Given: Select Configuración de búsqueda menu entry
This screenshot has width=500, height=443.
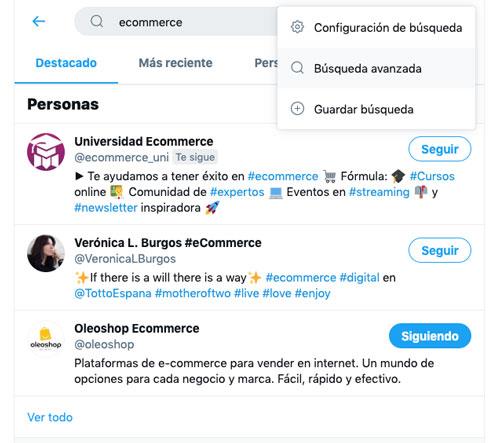Looking at the screenshot, I should tap(376, 28).
